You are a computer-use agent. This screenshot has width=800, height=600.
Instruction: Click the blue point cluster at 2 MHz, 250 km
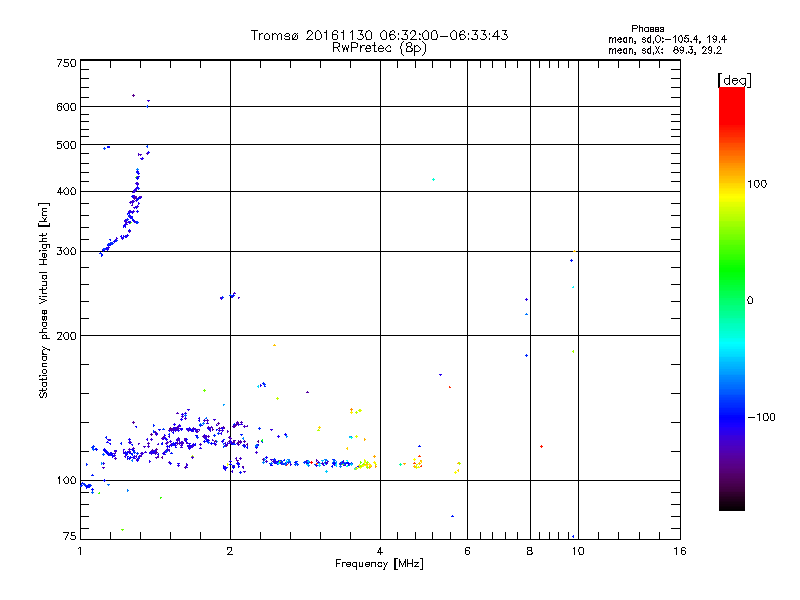[x=230, y=296]
